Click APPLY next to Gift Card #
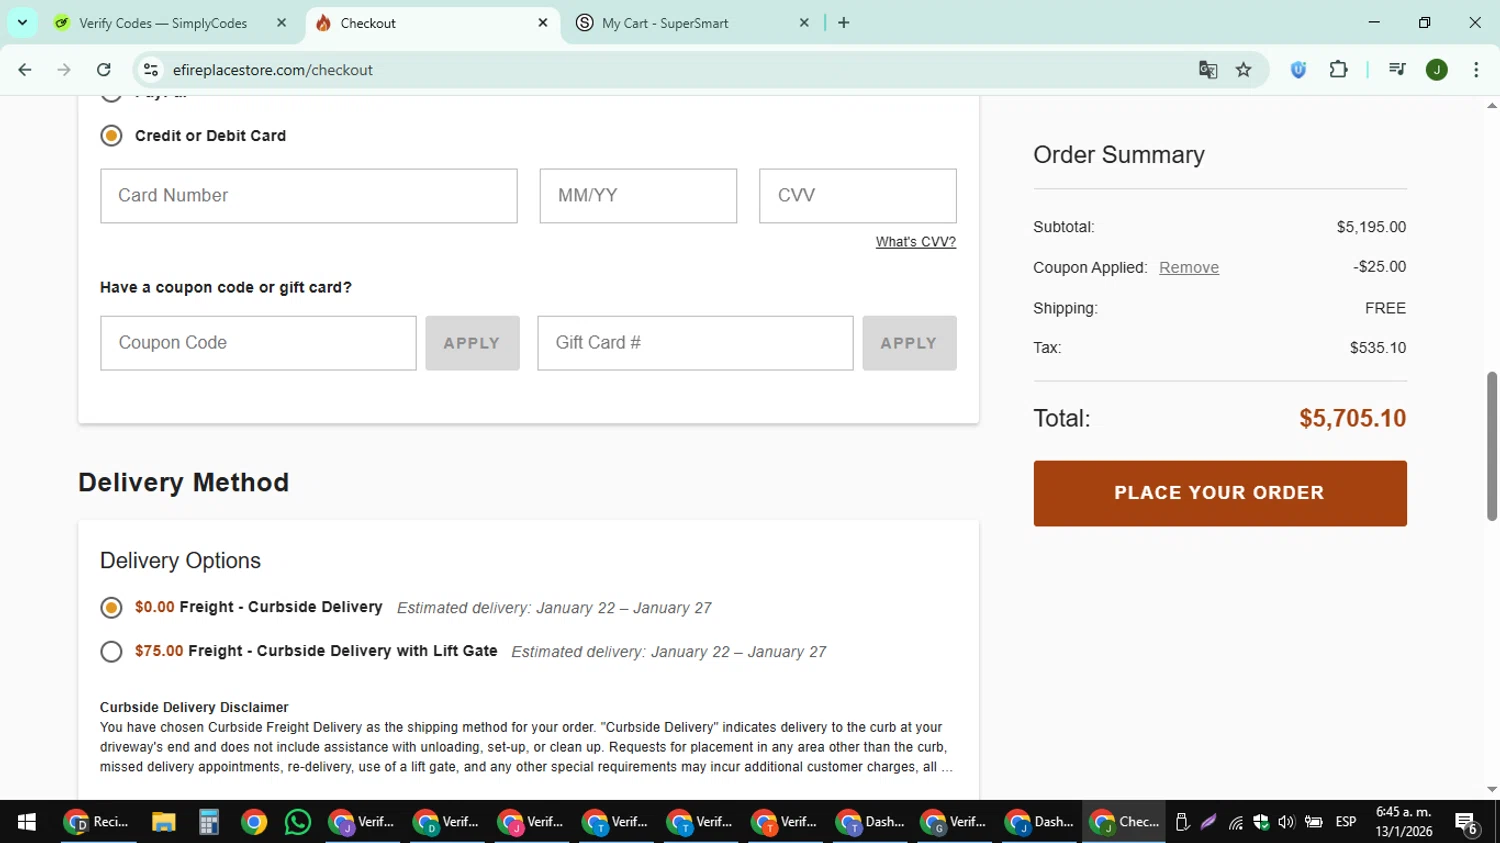The image size is (1500, 843). pyautogui.click(x=909, y=343)
